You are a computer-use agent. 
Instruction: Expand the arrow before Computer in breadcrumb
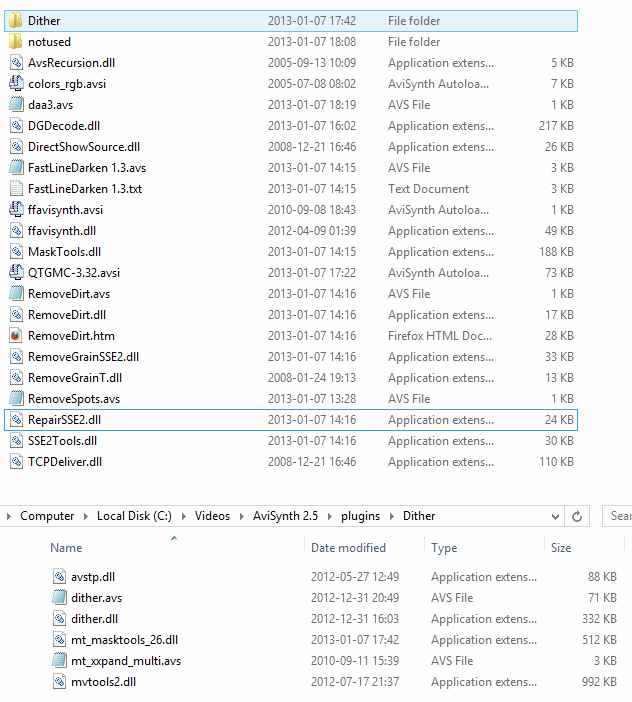9,516
